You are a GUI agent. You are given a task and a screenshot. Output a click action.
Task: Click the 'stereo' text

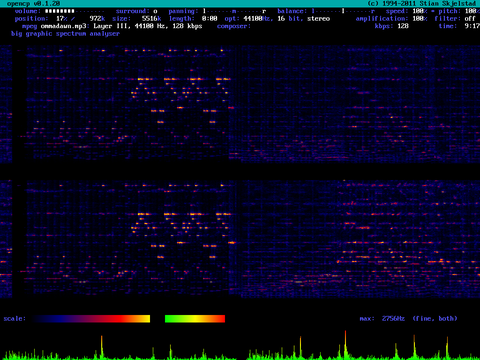click(318, 19)
